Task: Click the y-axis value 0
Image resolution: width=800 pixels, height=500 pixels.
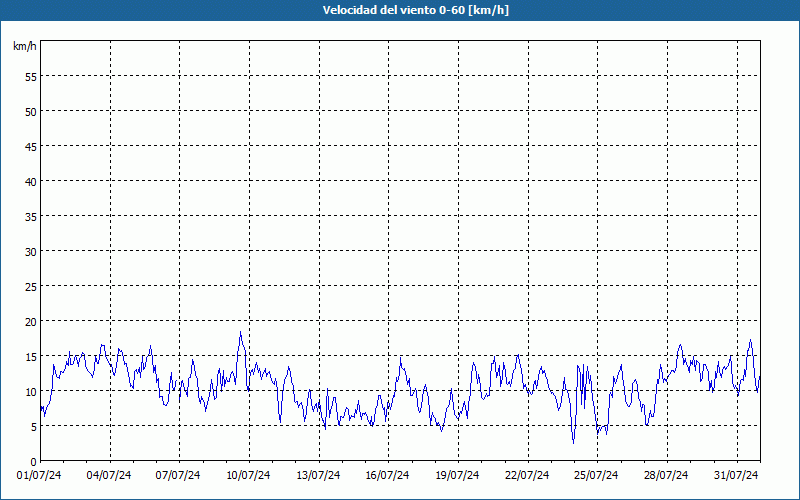Action: [34, 462]
